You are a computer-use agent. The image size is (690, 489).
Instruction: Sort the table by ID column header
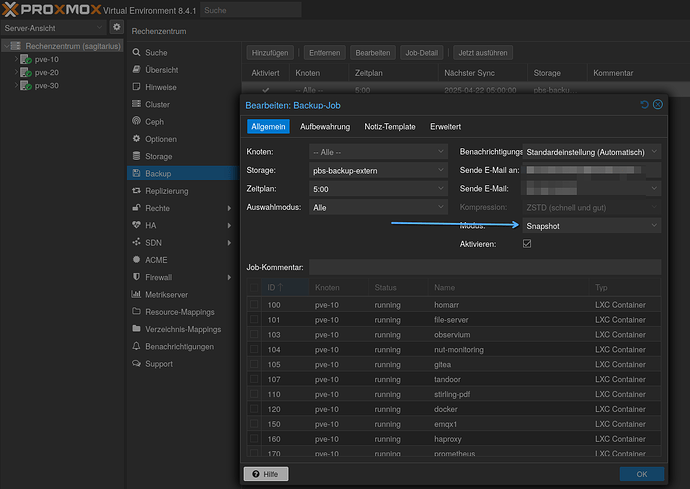[275, 287]
